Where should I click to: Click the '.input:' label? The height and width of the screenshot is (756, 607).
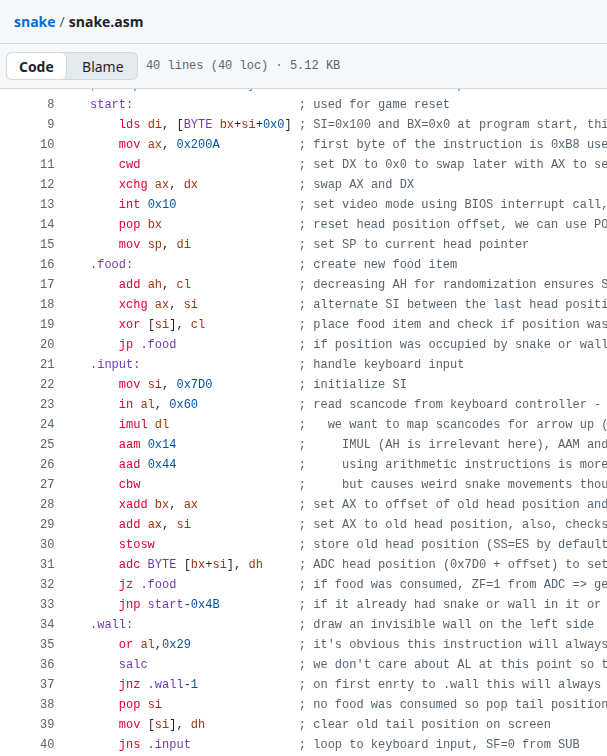[115, 364]
